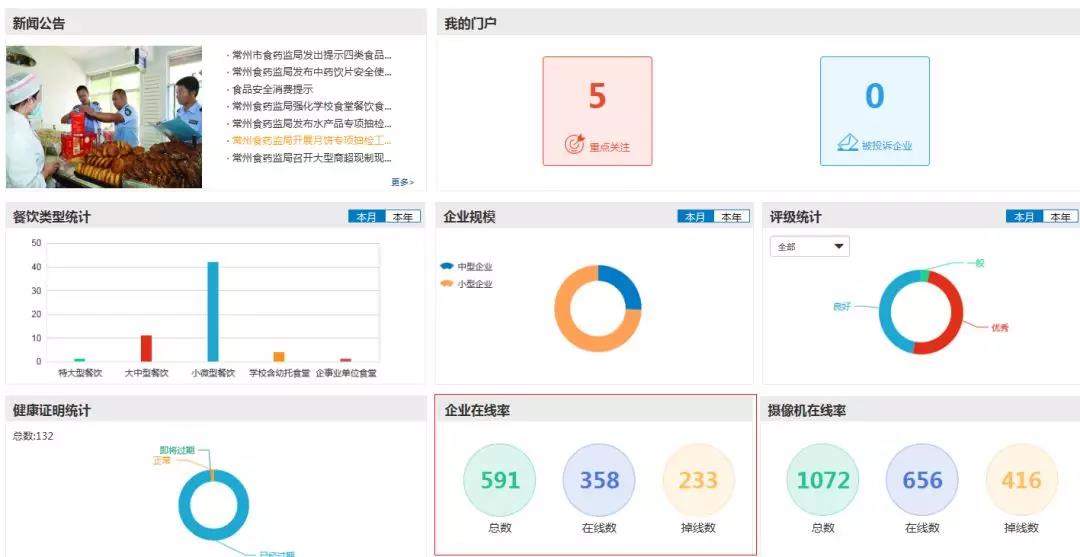This screenshot has width=1080, height=557.
Task: Click the 大中型餐饮 red bar
Action: coord(146,348)
